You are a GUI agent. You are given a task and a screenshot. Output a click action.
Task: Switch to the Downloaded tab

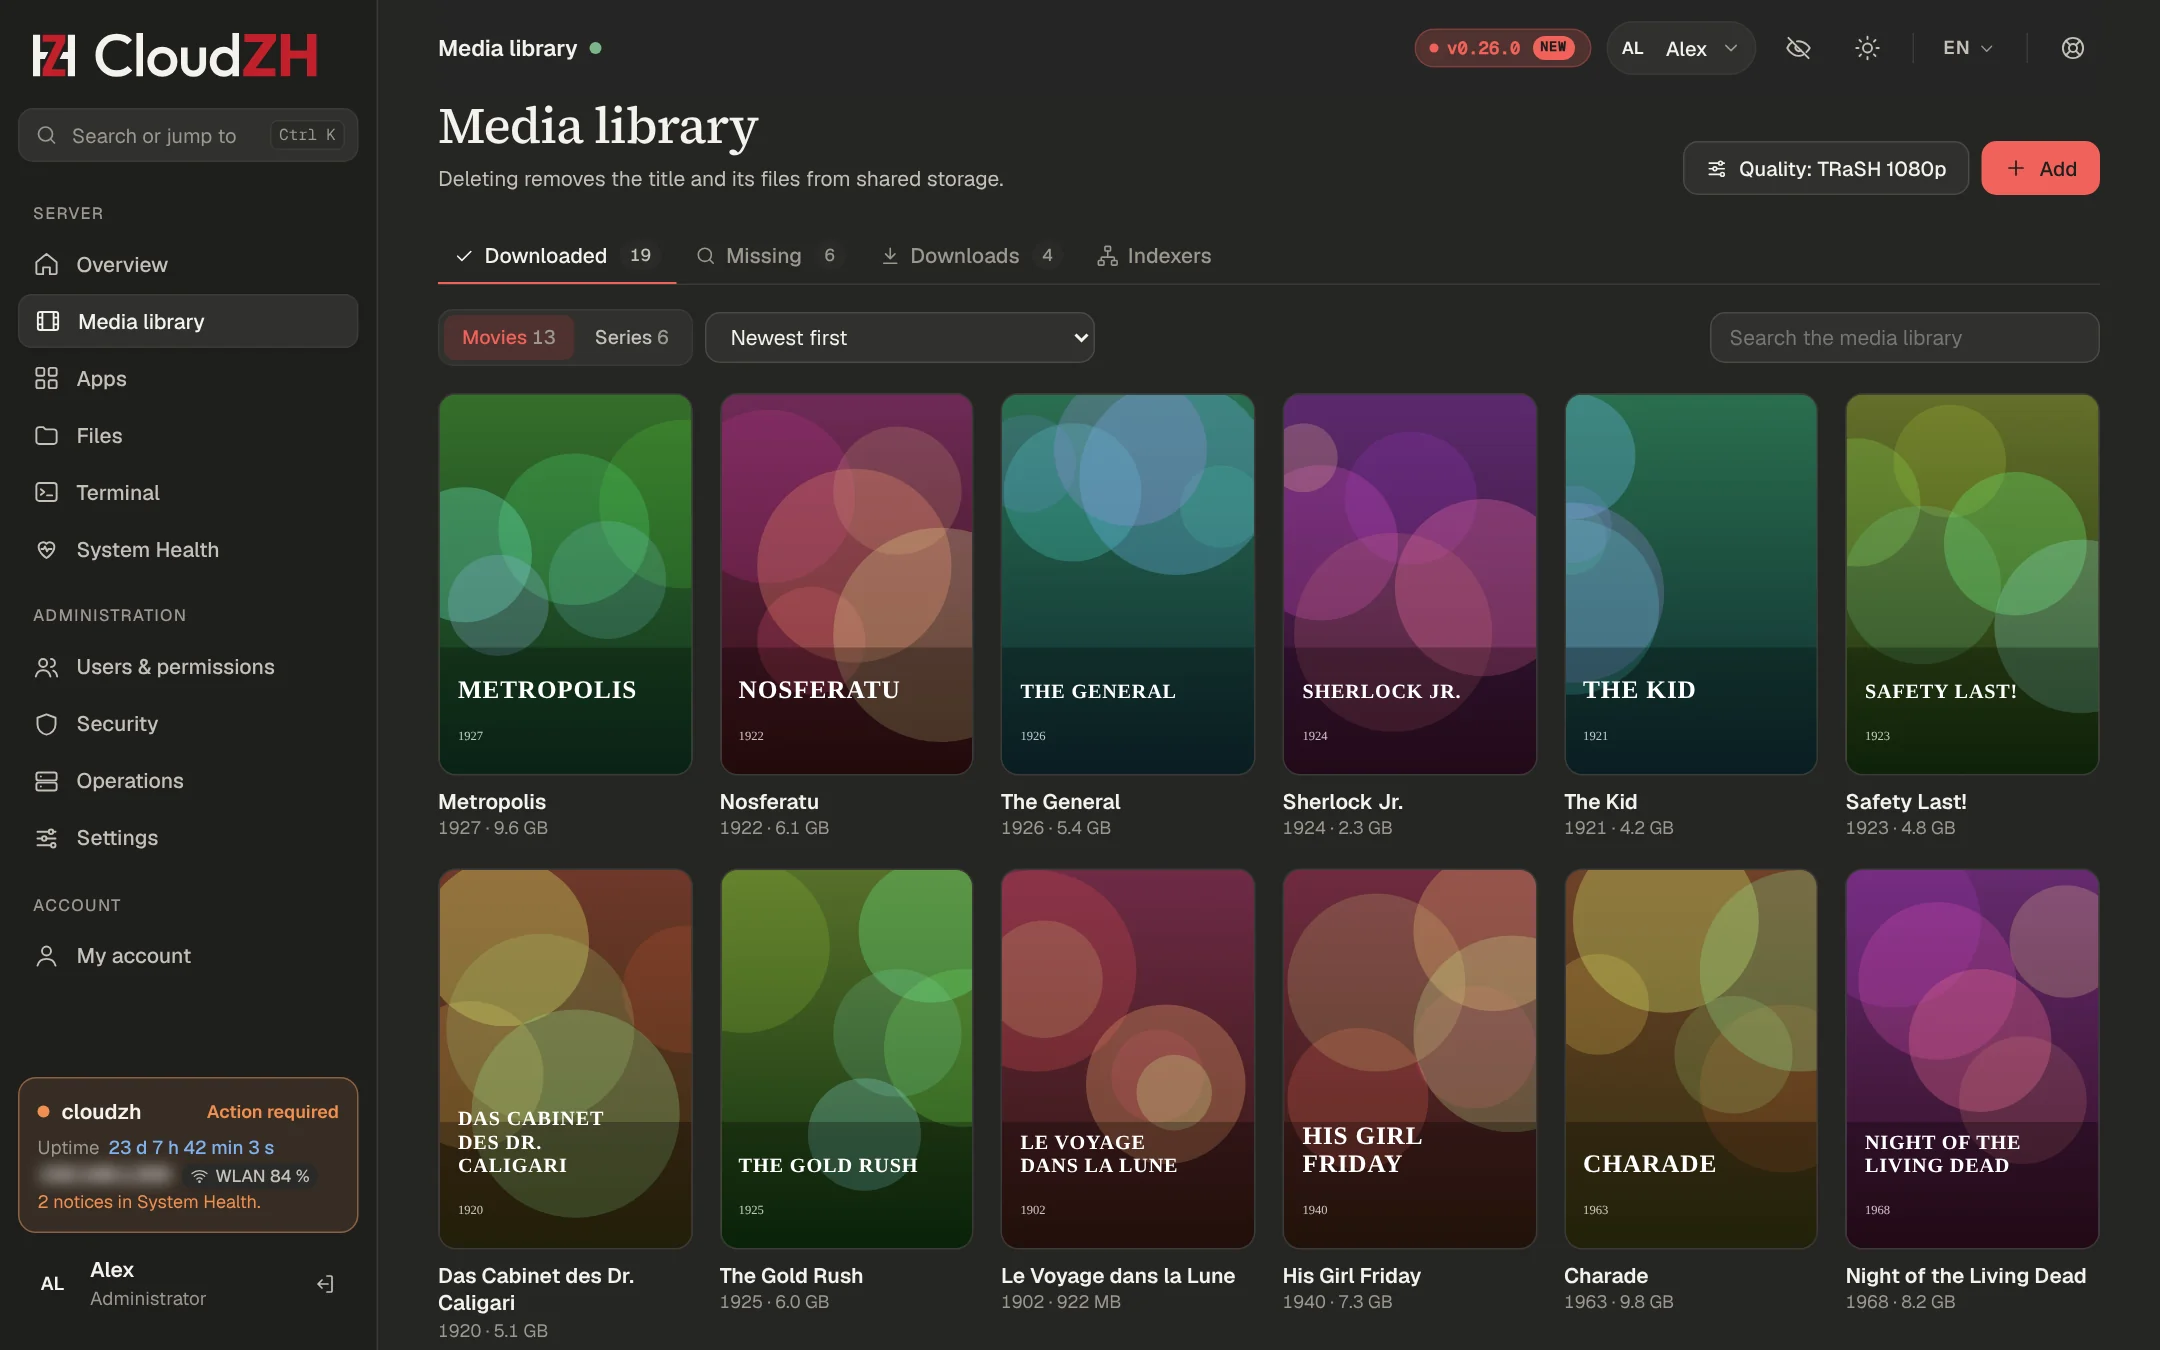coord(557,256)
